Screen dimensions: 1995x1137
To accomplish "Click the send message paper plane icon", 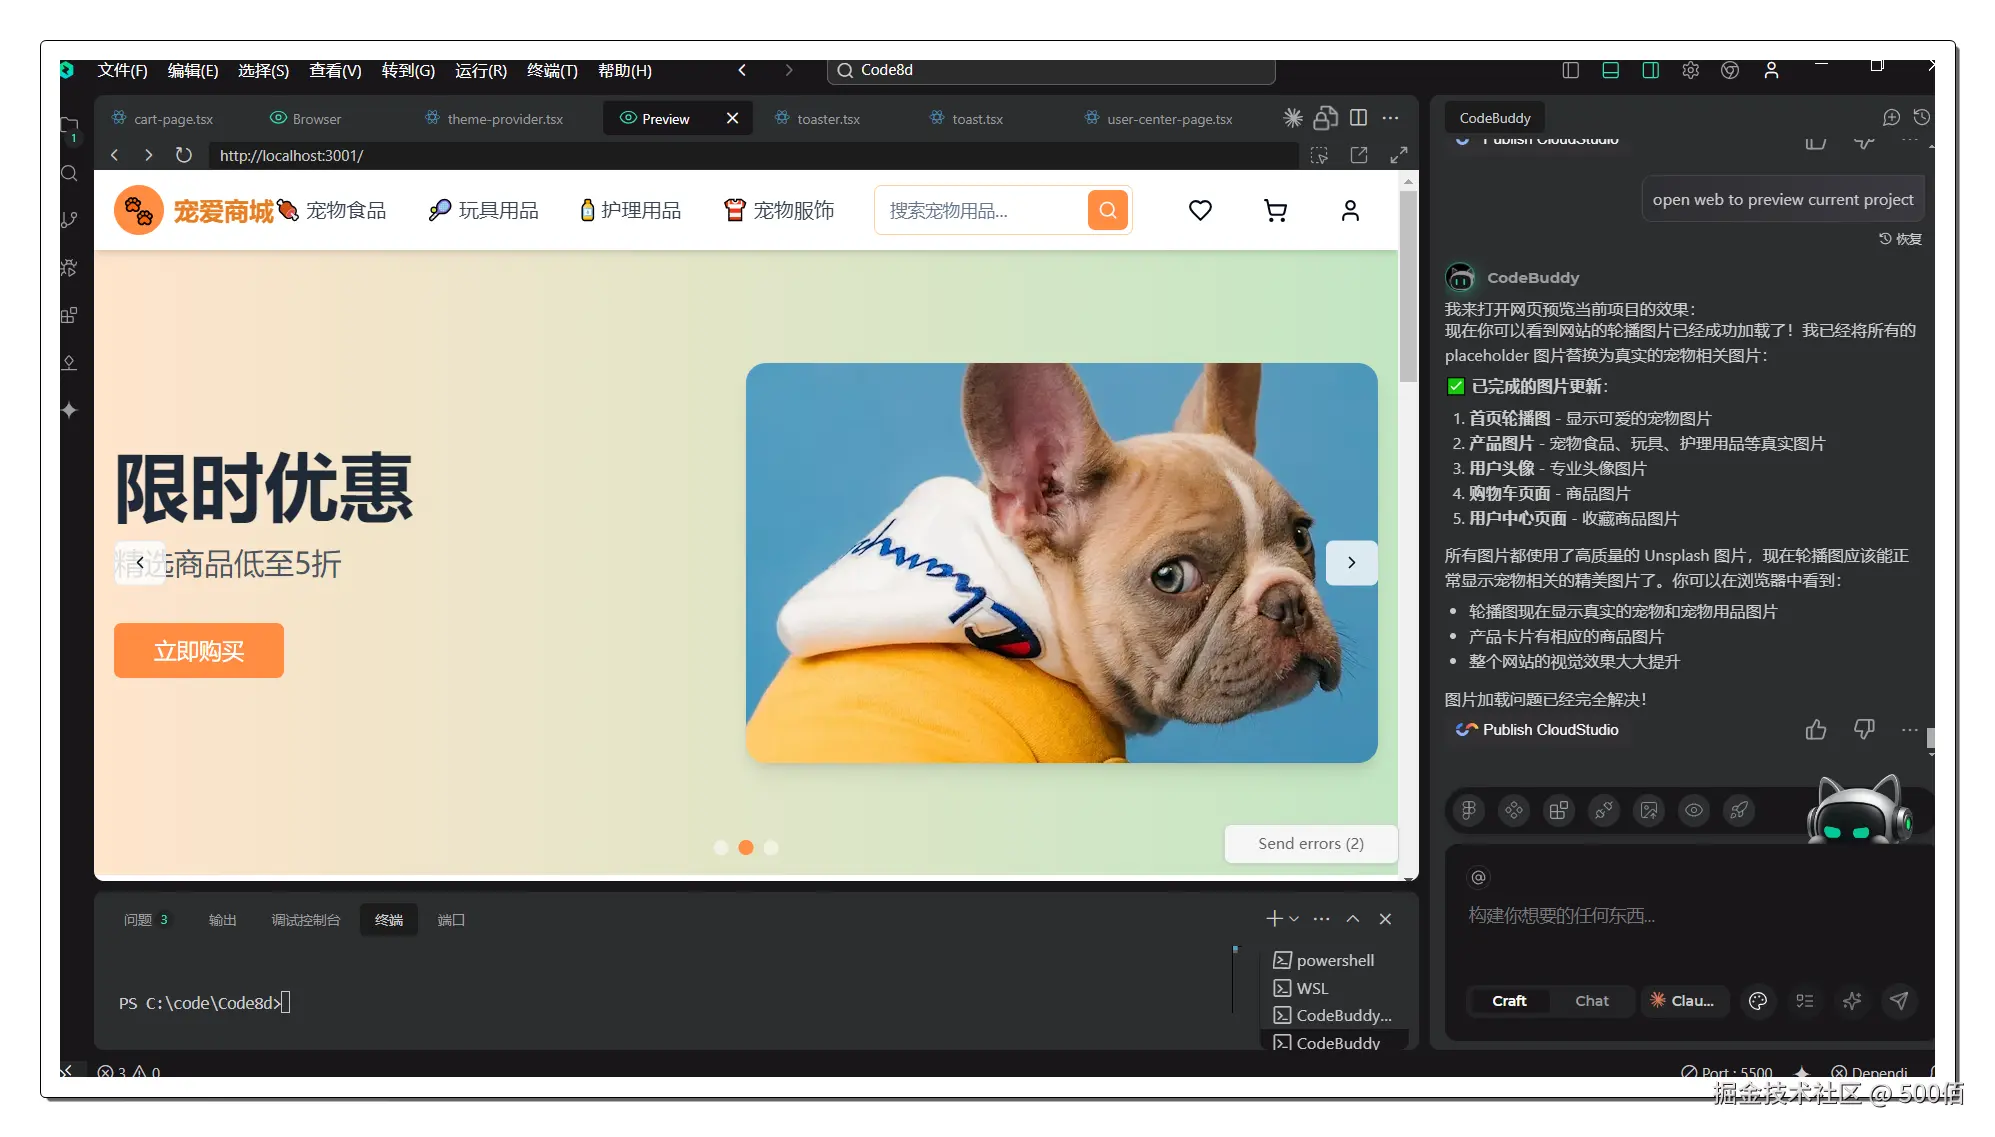I will click(1899, 1000).
